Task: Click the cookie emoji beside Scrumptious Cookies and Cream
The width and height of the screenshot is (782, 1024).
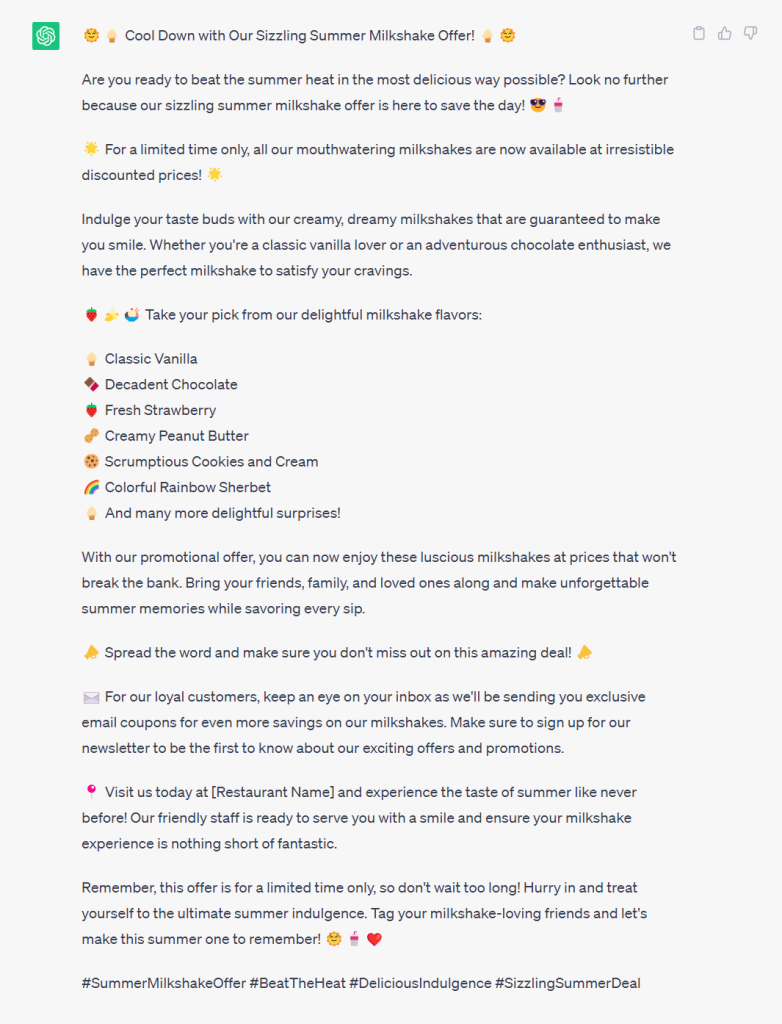Action: (x=91, y=462)
